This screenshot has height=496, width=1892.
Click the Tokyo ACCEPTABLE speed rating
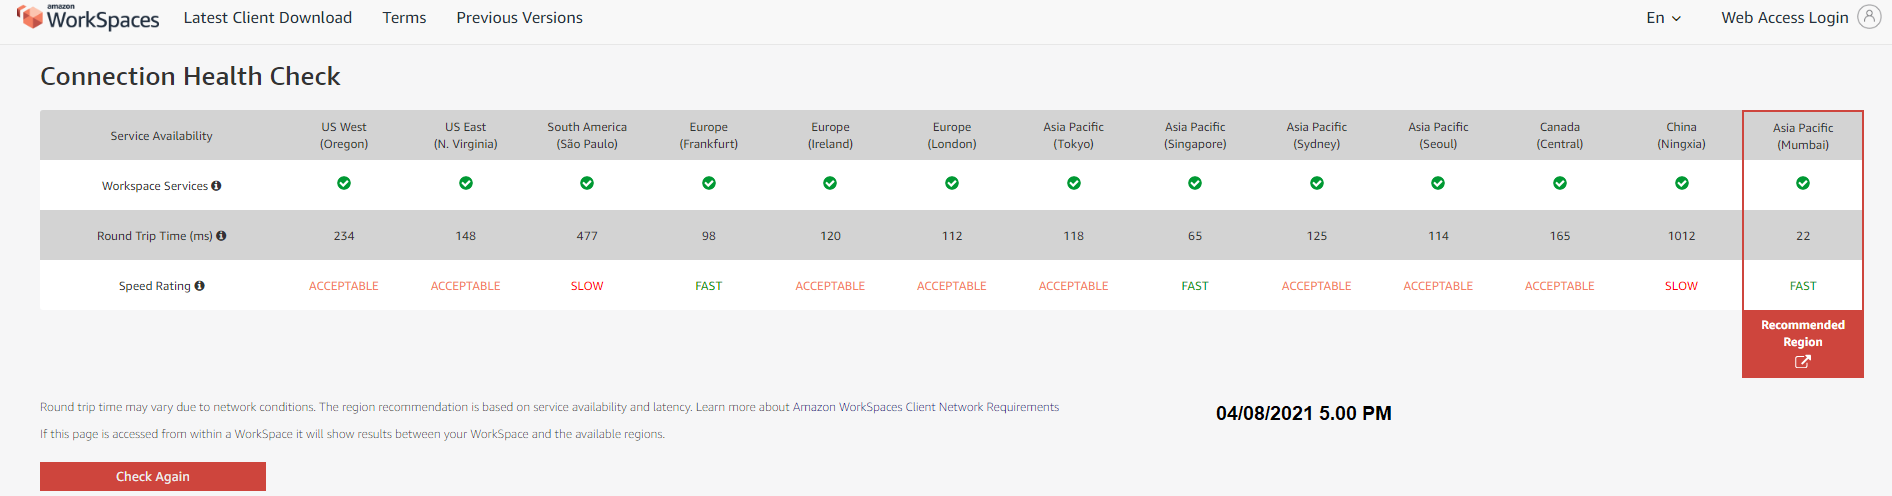point(1074,286)
